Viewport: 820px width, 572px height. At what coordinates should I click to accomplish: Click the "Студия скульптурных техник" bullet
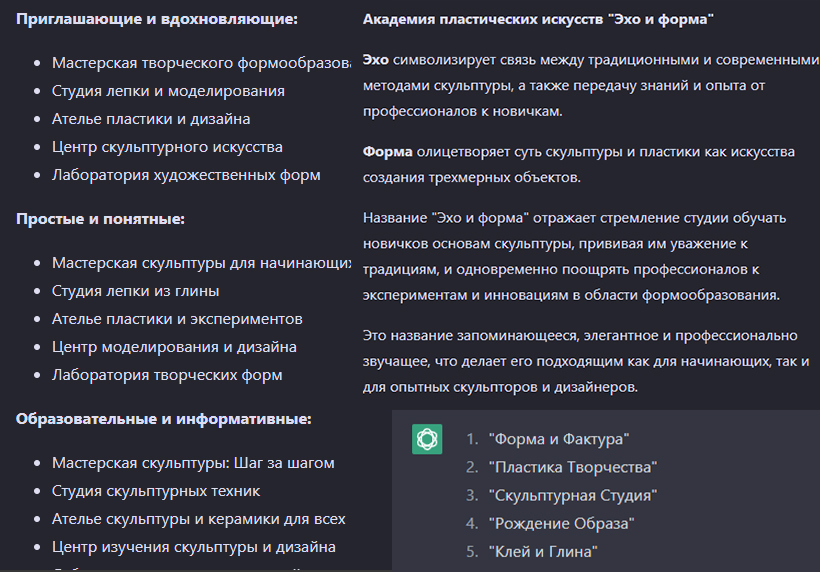156,491
